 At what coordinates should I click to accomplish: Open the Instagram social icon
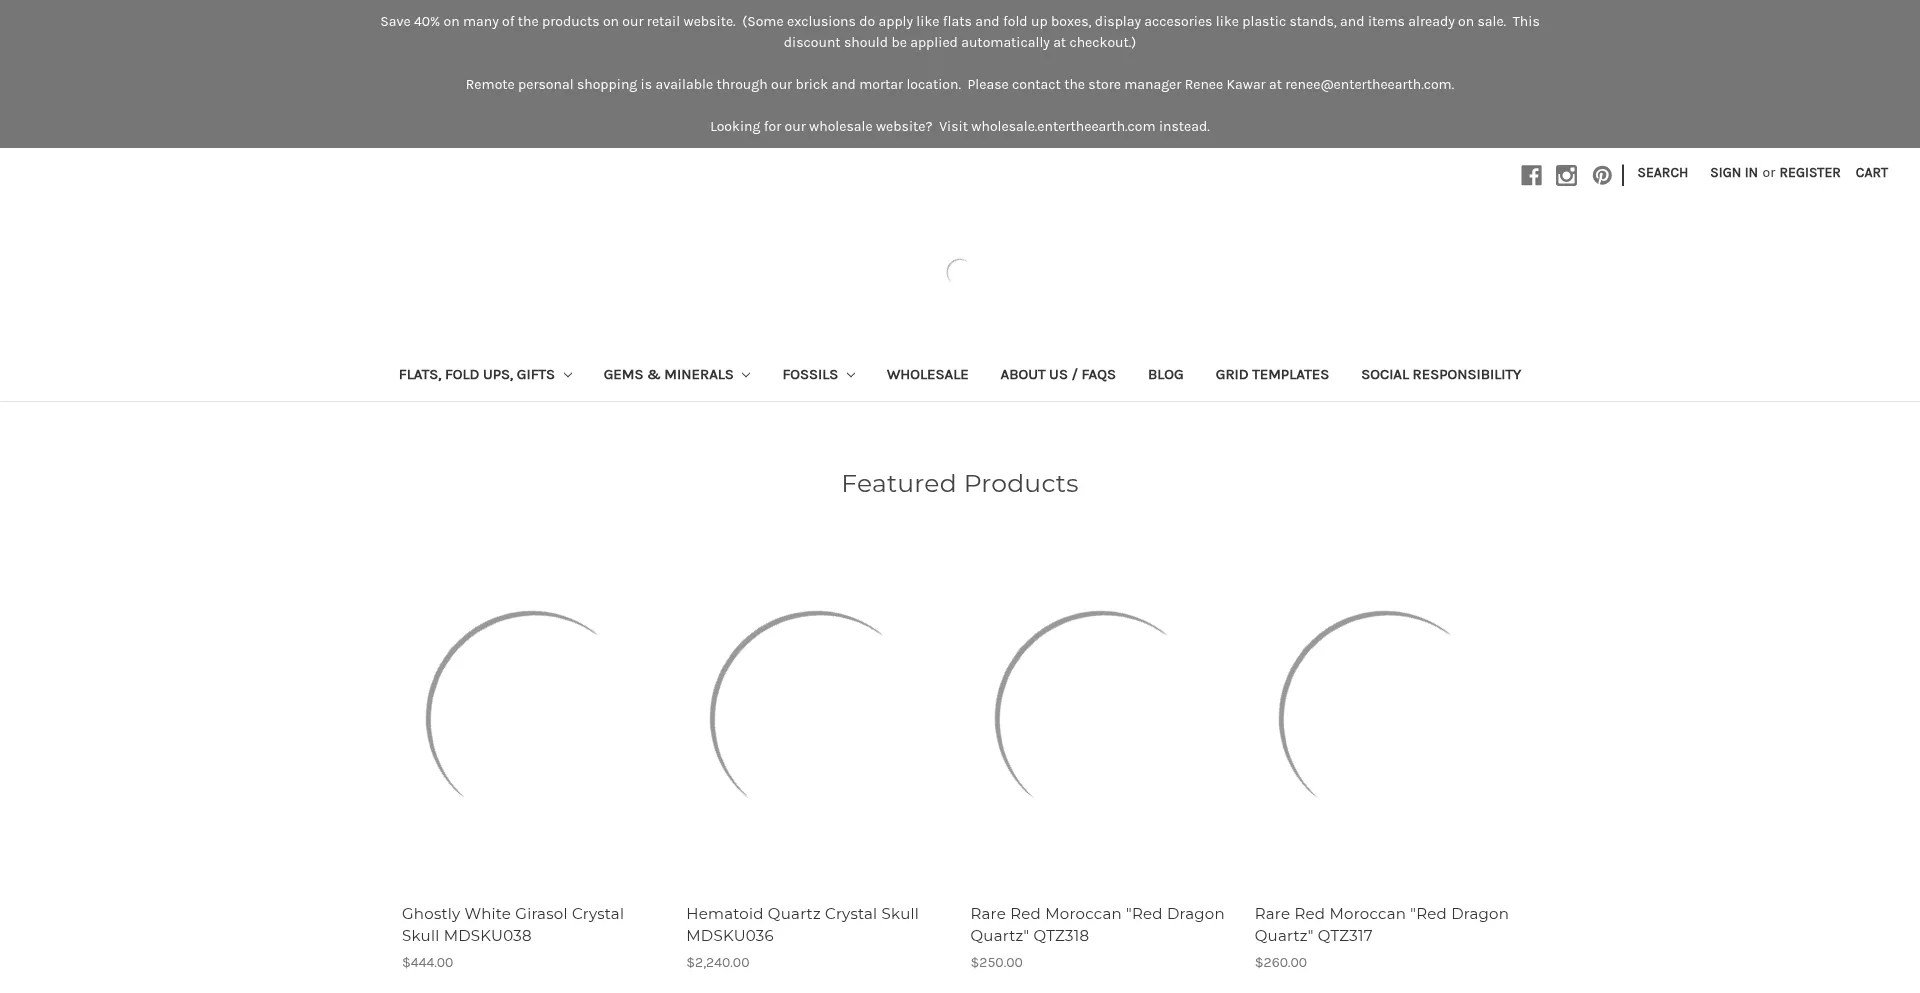coord(1566,176)
